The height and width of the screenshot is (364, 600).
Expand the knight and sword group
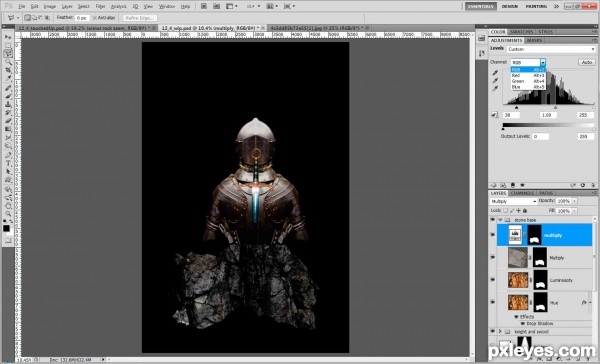[500, 331]
